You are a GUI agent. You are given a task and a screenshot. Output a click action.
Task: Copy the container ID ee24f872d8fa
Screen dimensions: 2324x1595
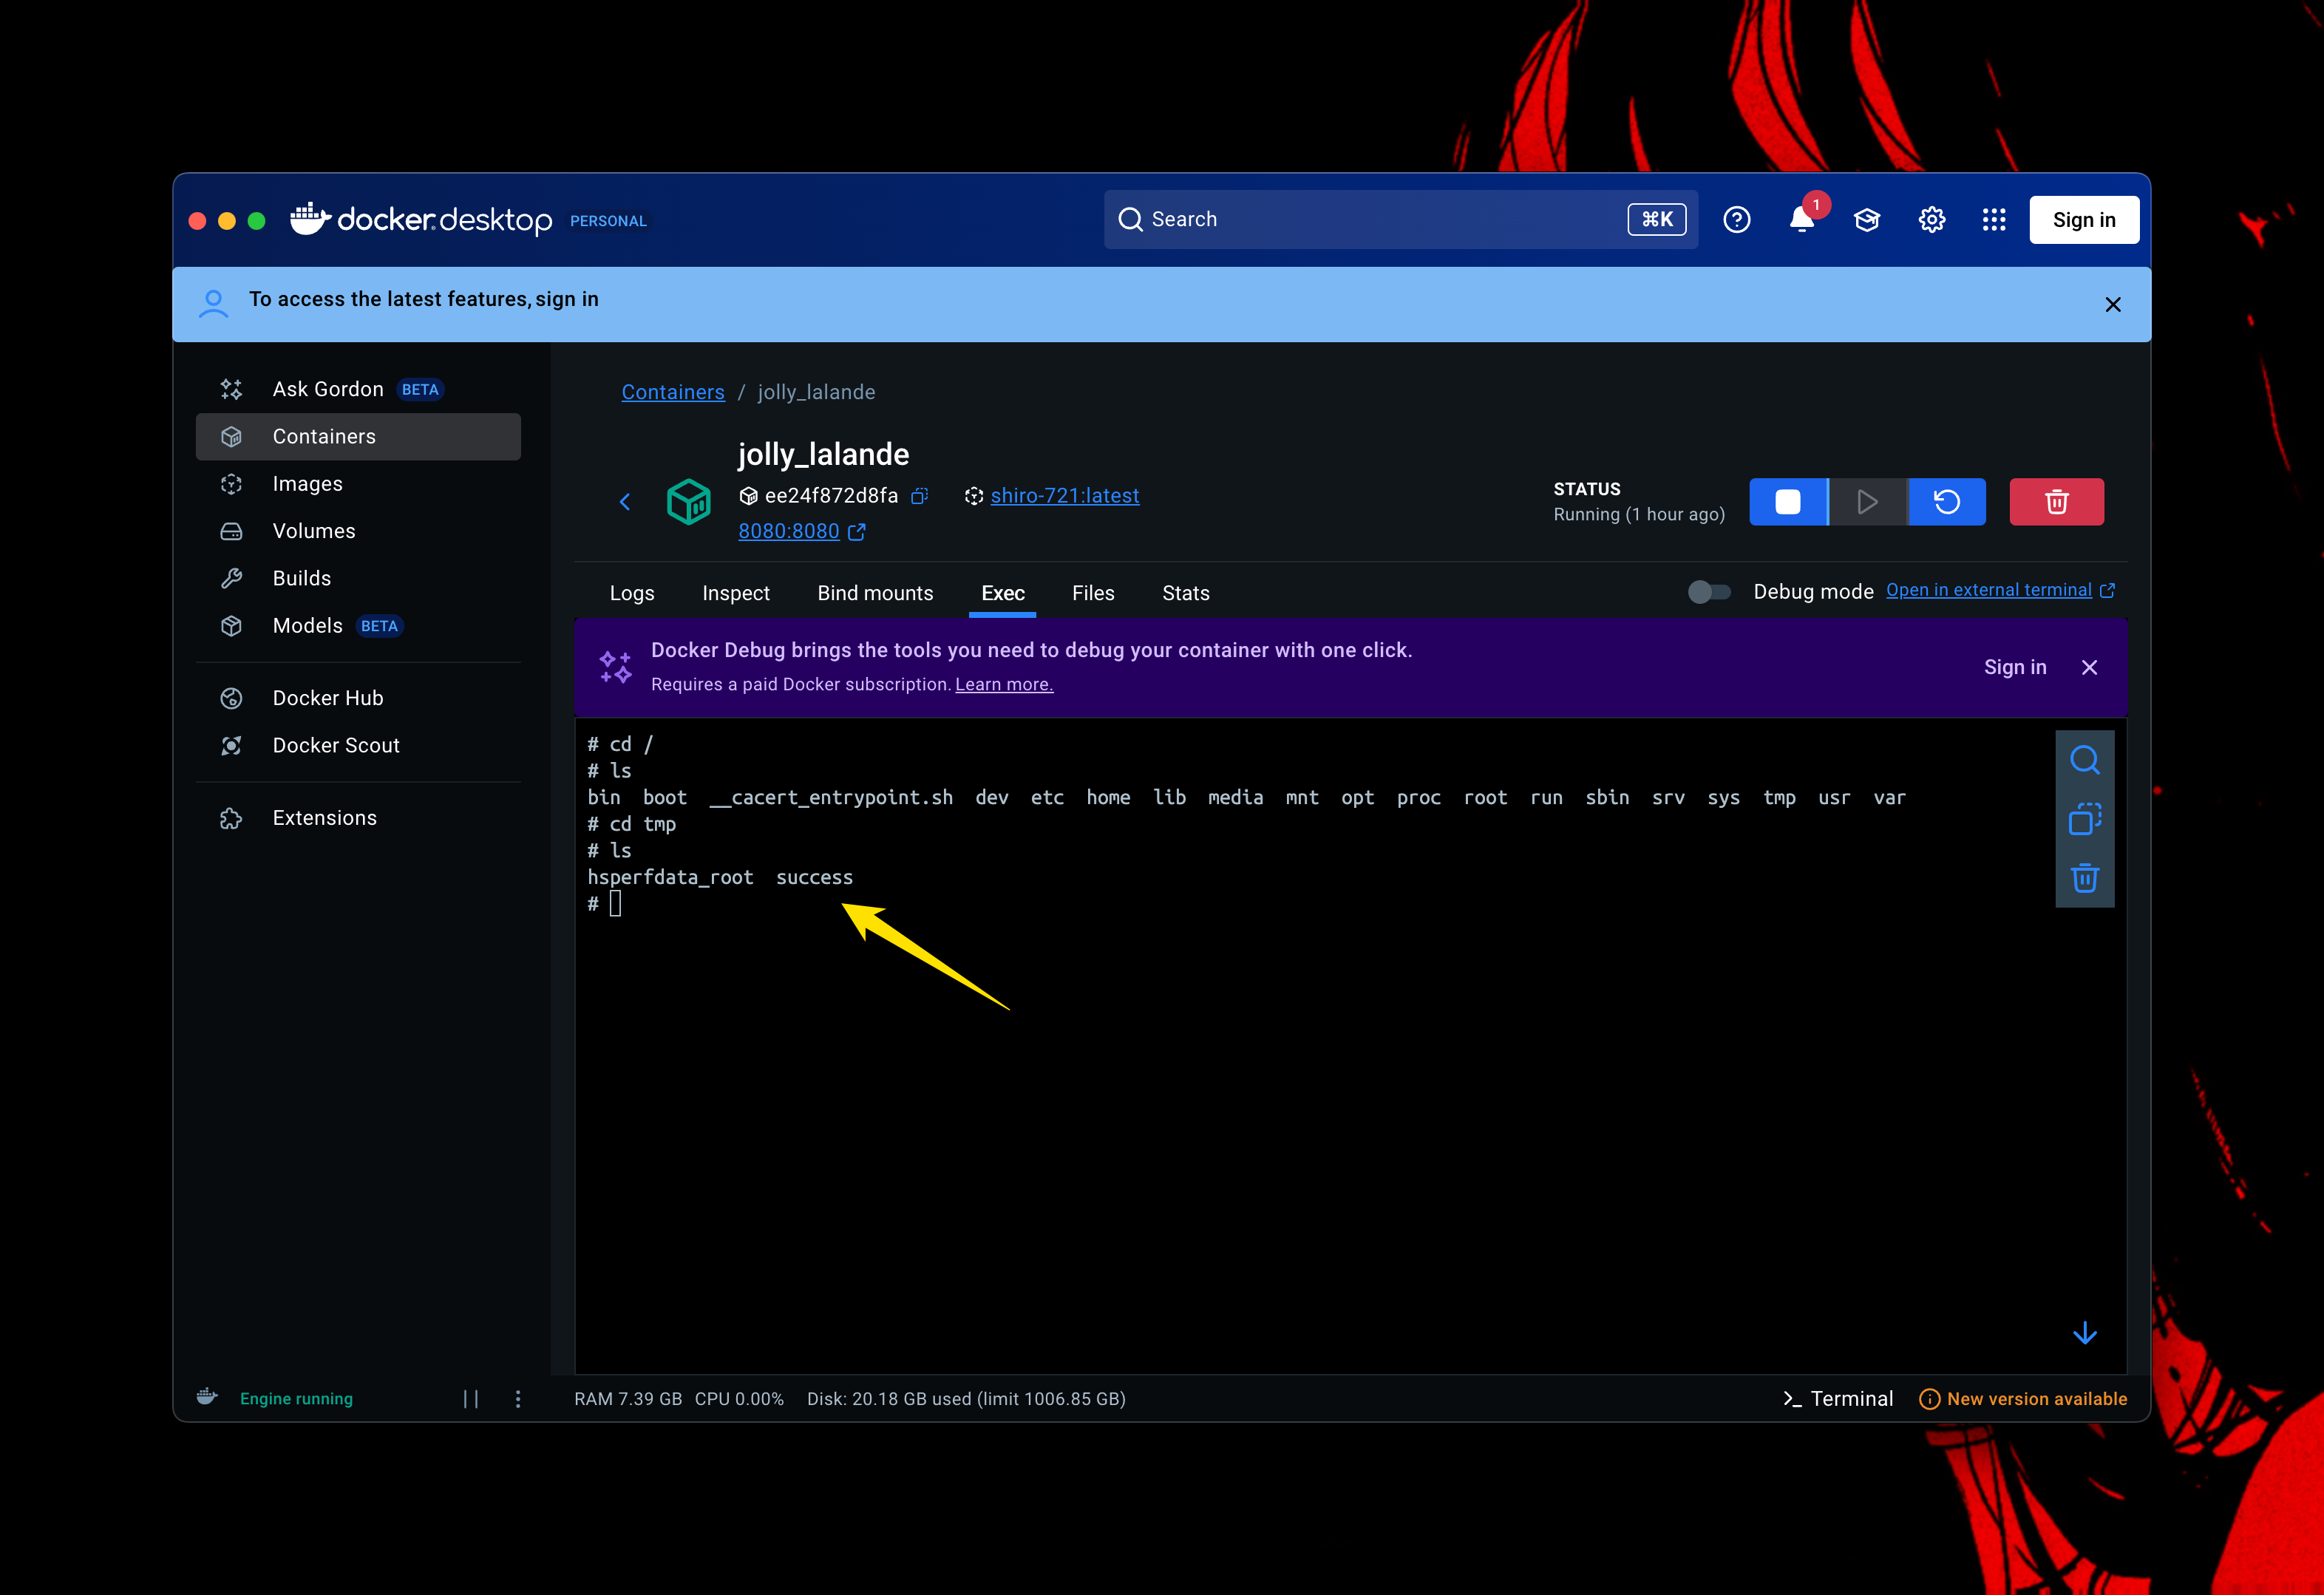920,496
